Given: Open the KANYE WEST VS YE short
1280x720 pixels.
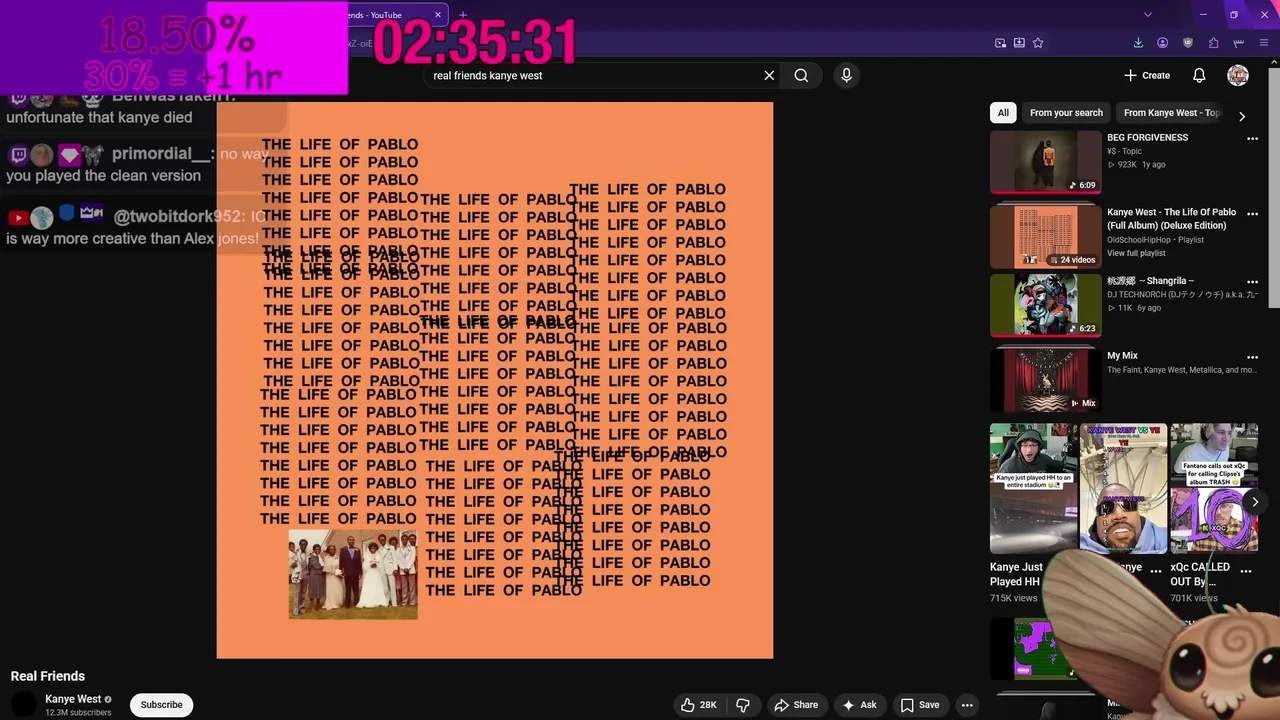Looking at the screenshot, I should pyautogui.click(x=1123, y=488).
